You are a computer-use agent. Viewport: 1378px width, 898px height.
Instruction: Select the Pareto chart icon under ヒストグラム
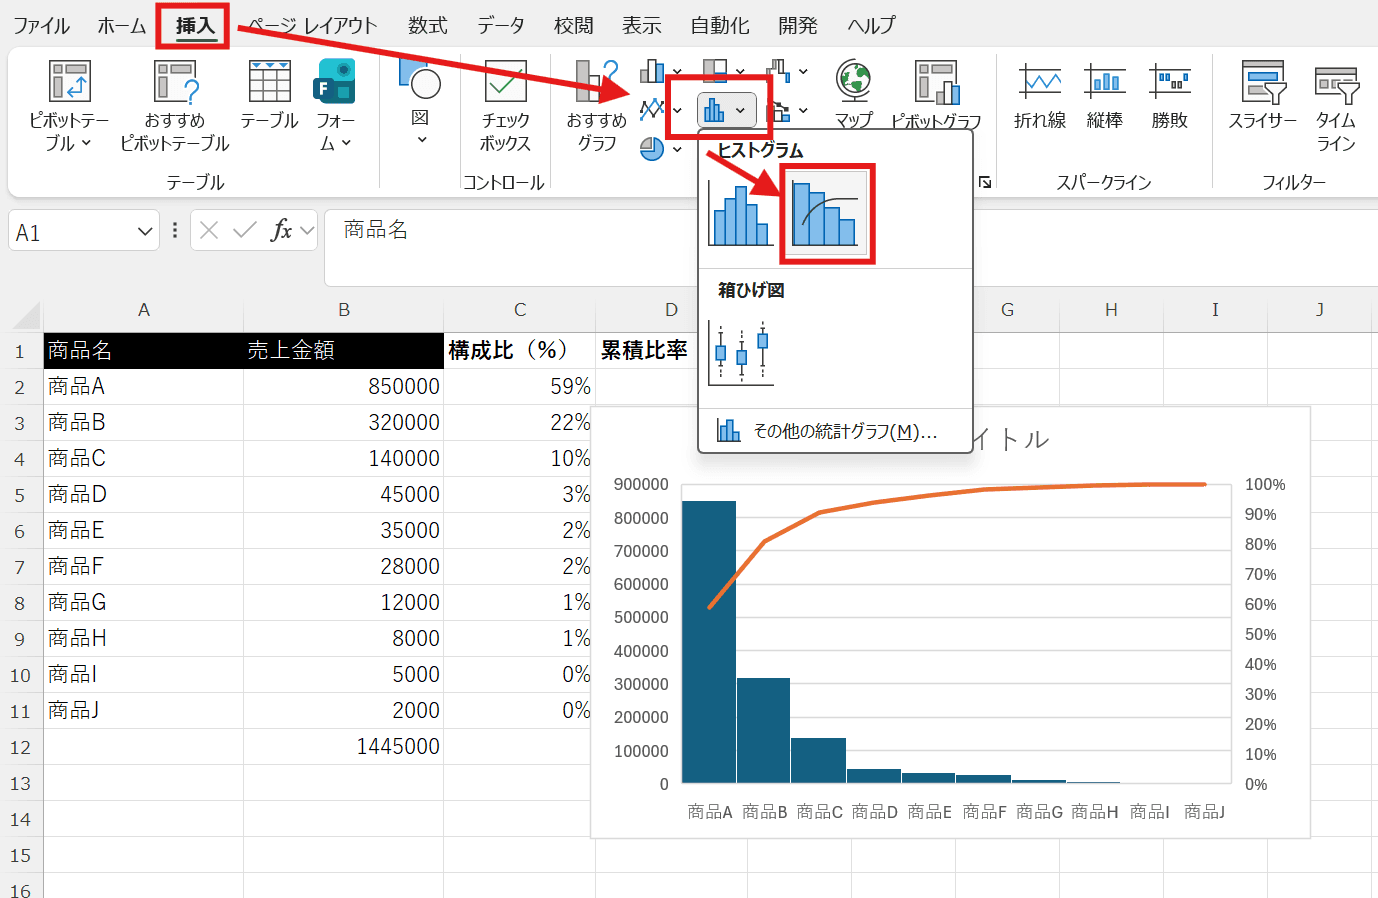coord(825,214)
